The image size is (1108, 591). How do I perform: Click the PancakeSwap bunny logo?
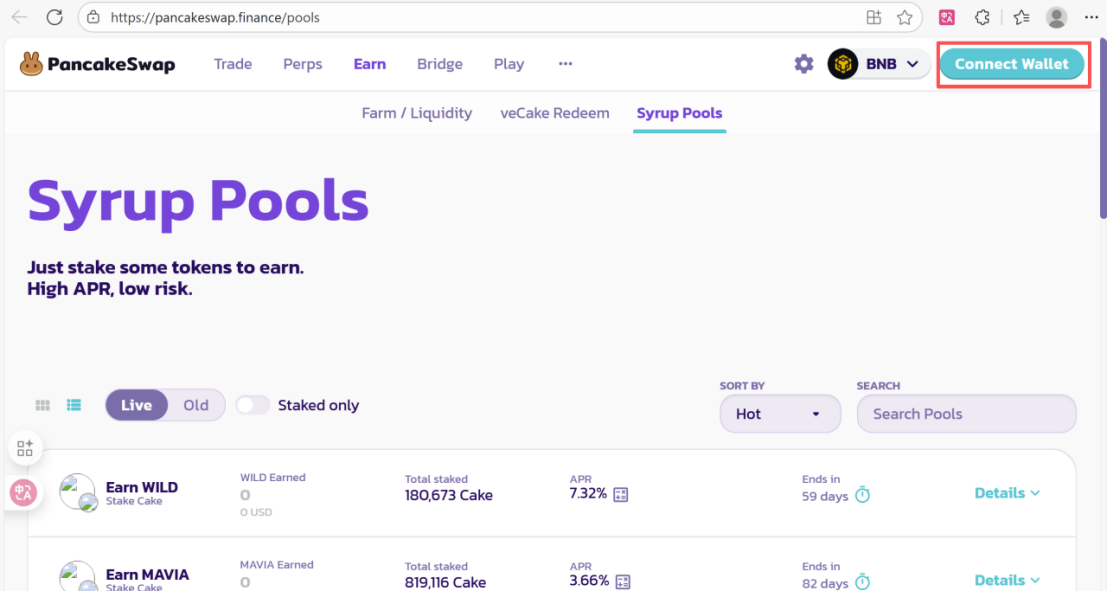(31, 64)
